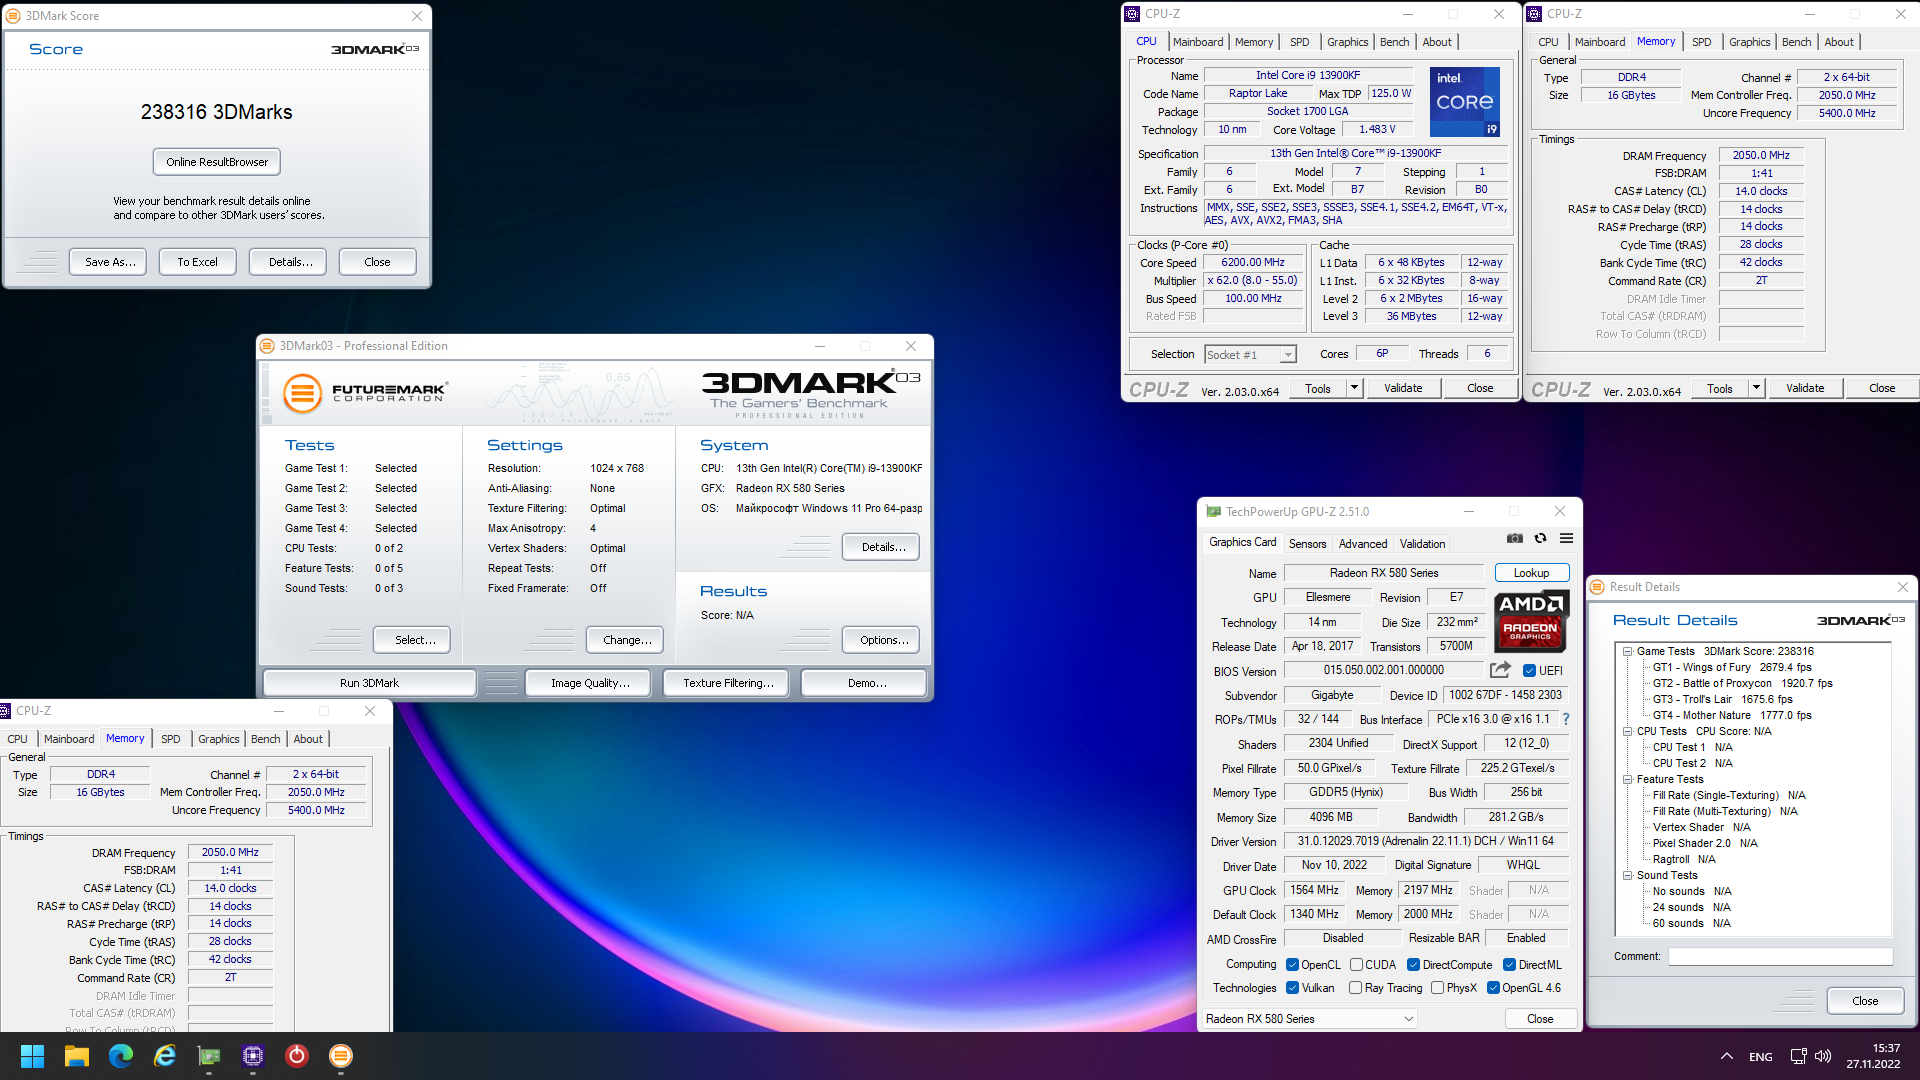Screen dimensions: 1920x1080
Task: Collapse the Game Tests tree node
Action: (1628, 651)
